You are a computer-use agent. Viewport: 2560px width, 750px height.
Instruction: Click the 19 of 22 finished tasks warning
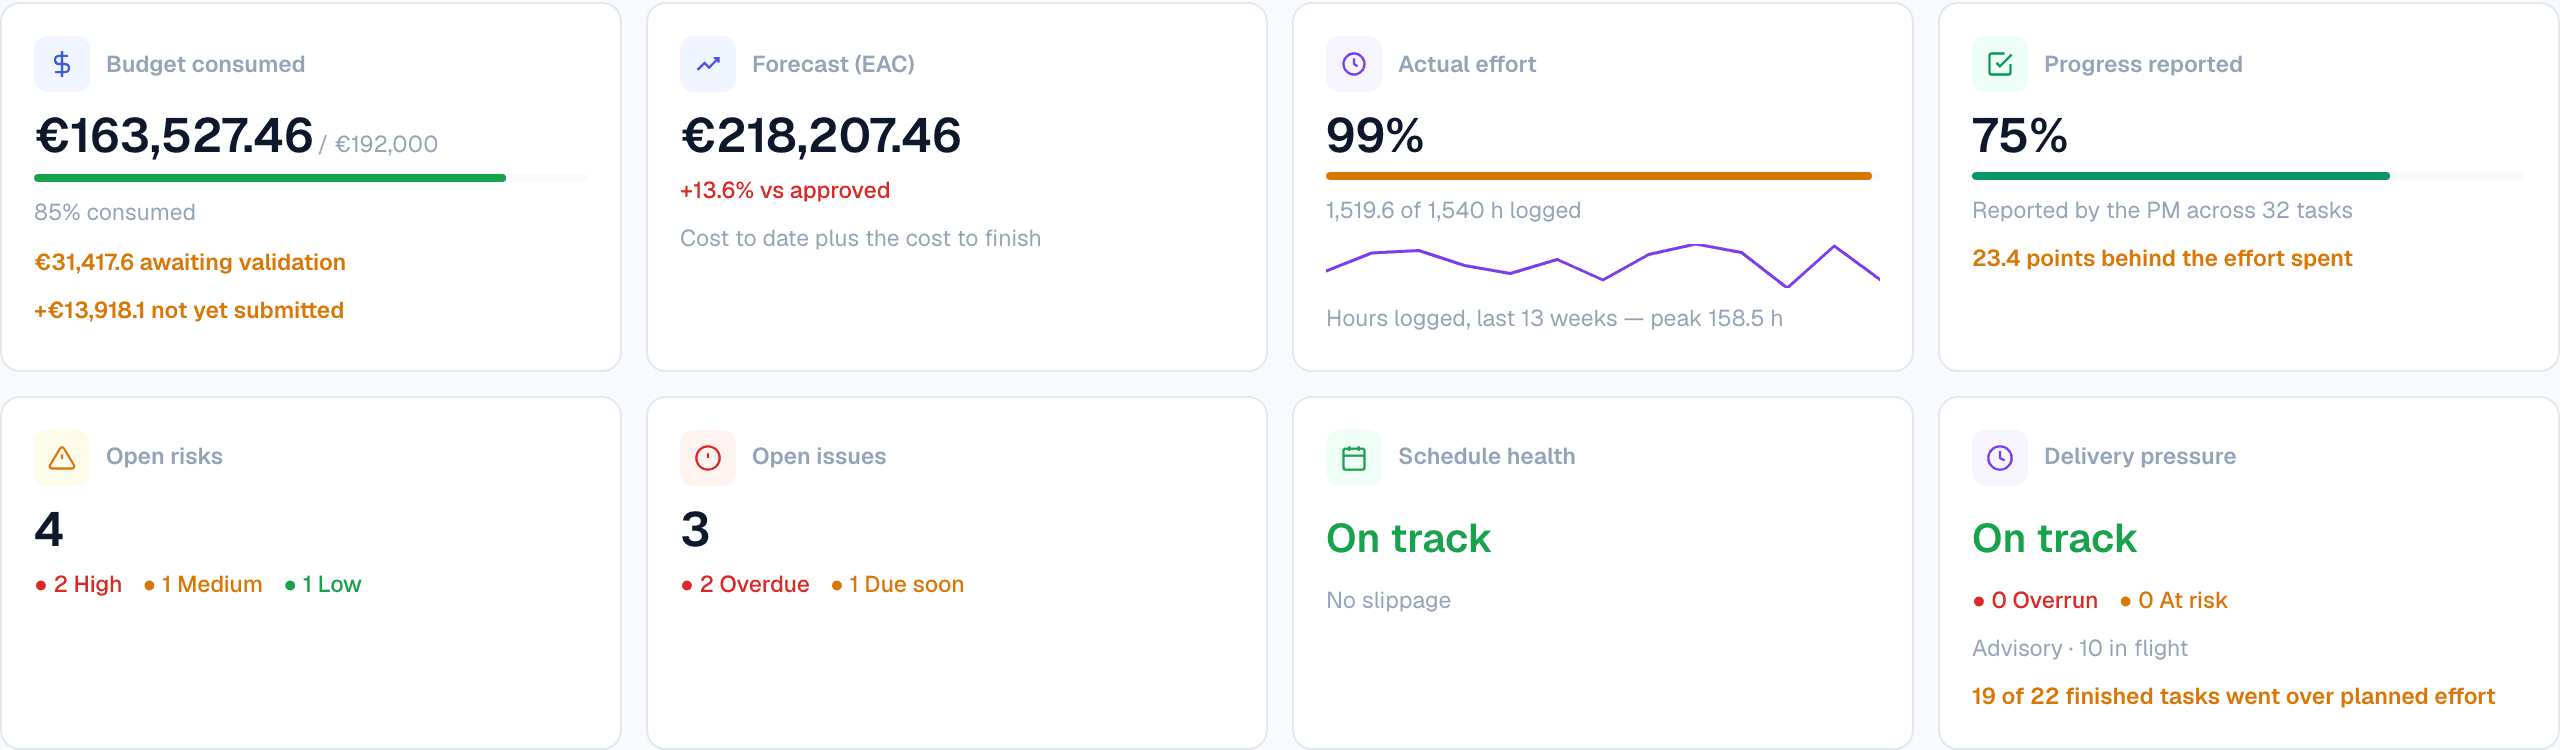(2233, 696)
